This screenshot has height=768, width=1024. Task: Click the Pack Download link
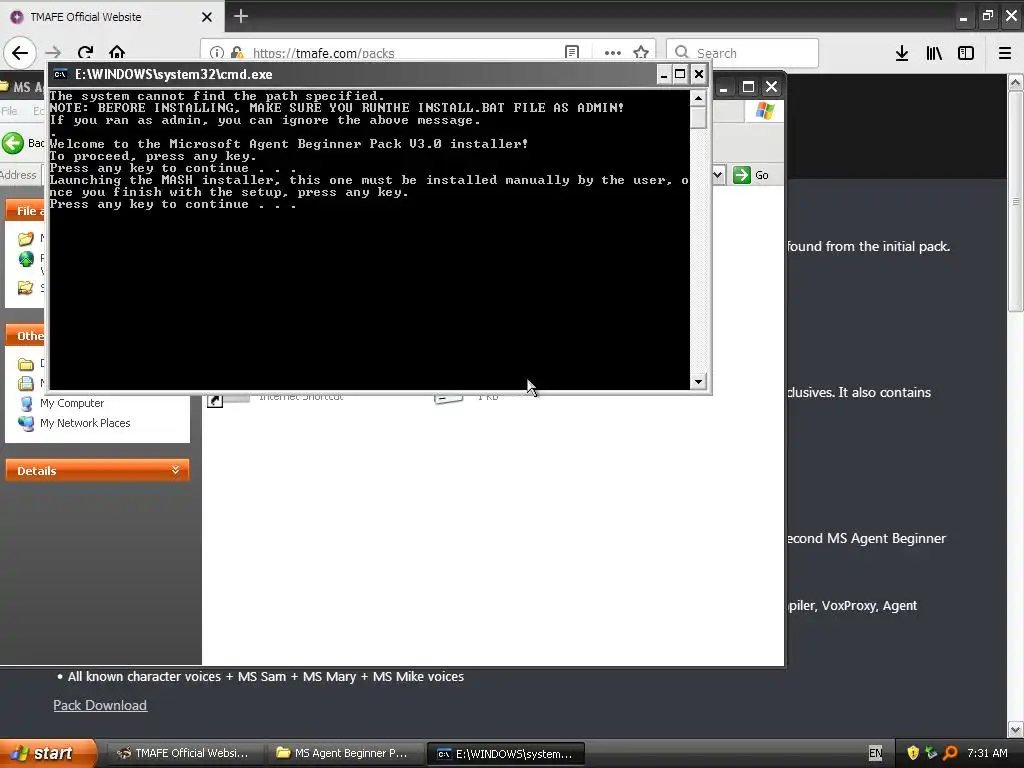click(x=100, y=705)
